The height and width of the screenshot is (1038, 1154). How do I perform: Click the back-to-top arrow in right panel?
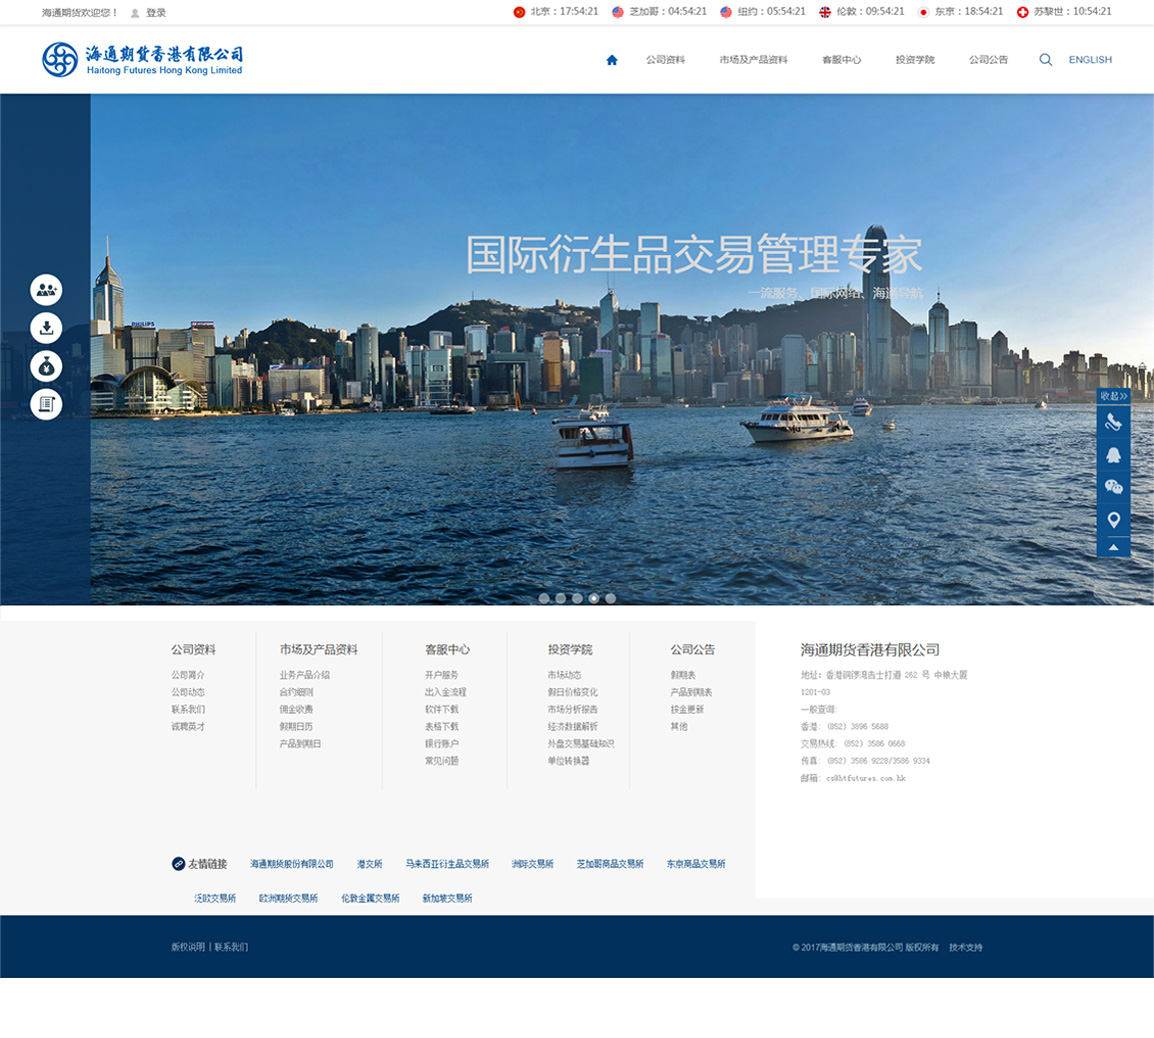[1113, 547]
